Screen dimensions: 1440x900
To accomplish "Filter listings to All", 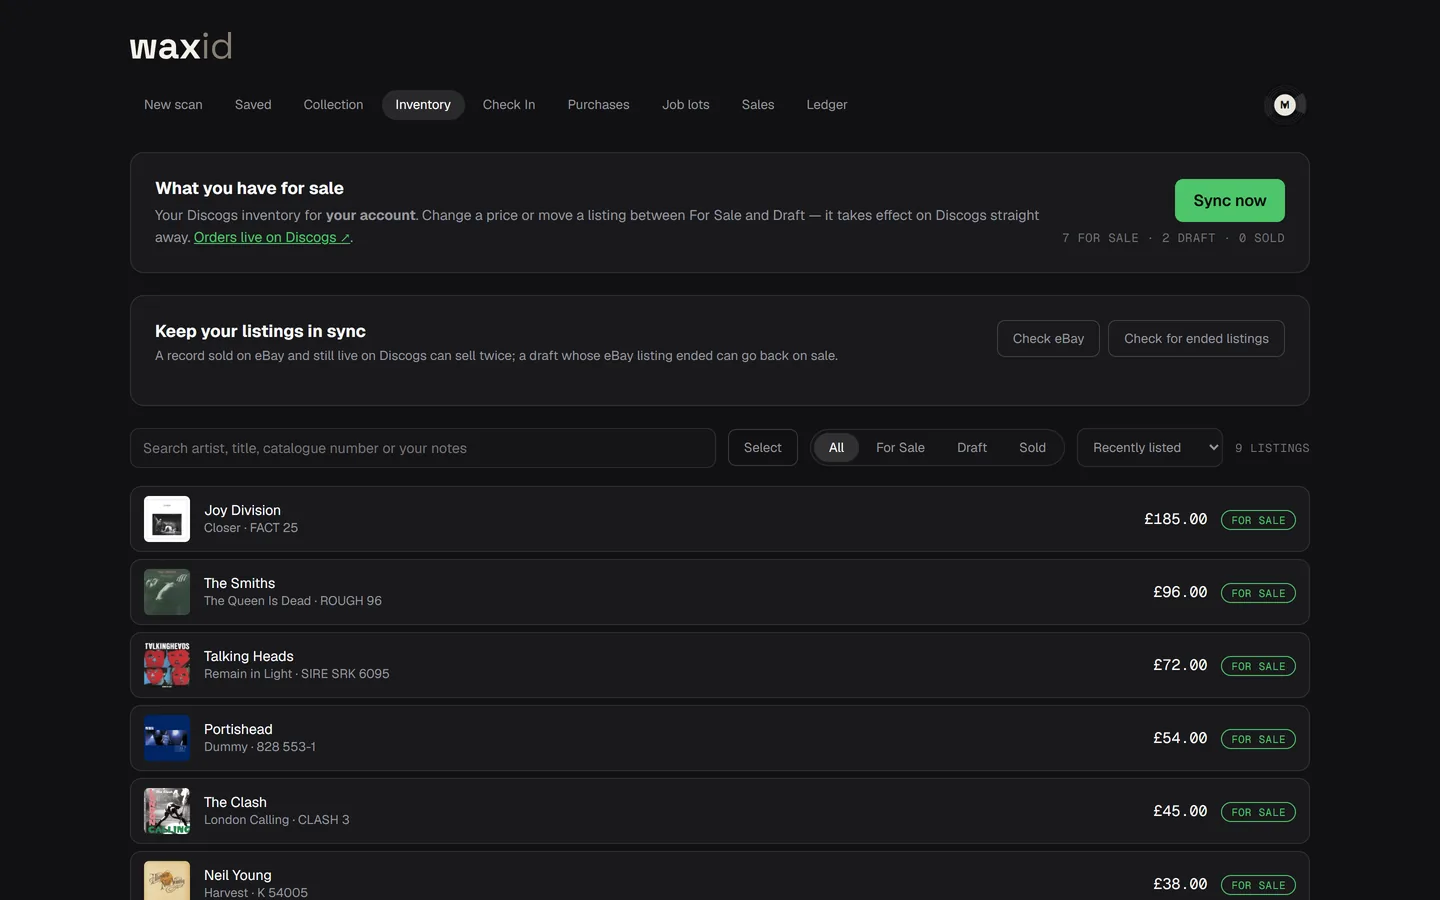I will click(x=836, y=448).
